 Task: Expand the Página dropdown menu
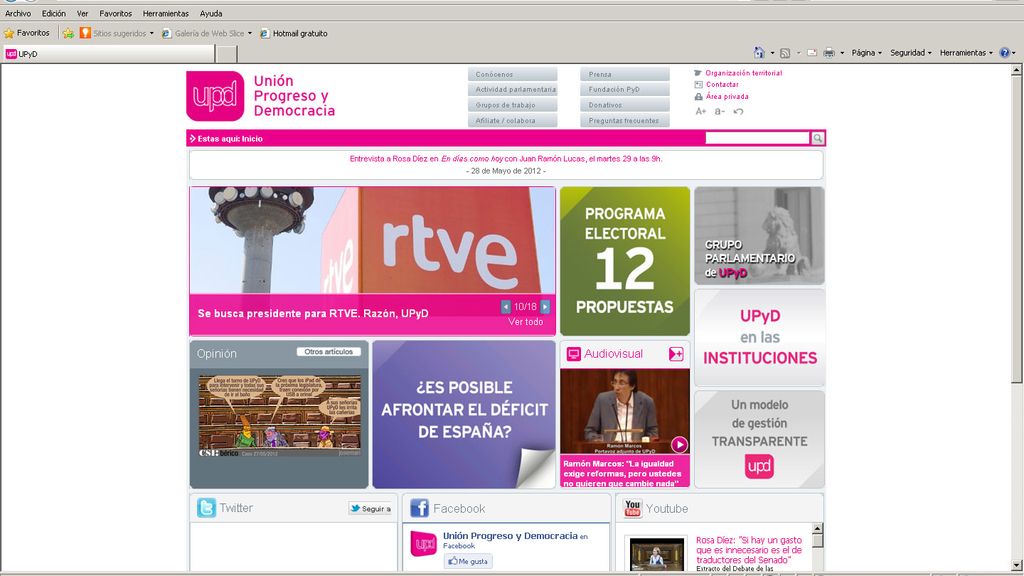coord(866,53)
